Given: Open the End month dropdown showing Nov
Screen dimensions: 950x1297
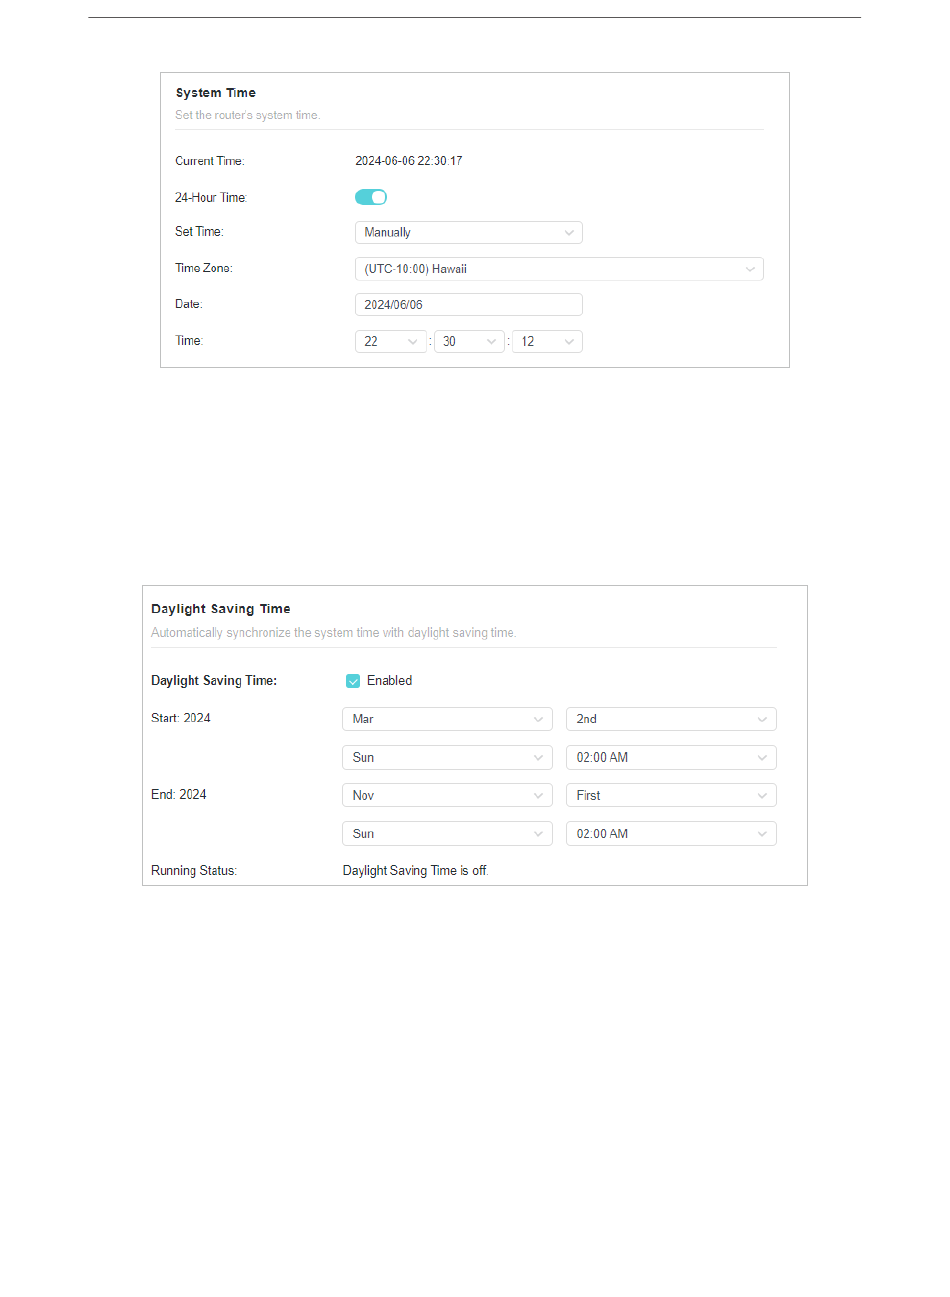Looking at the screenshot, I should (x=447, y=796).
